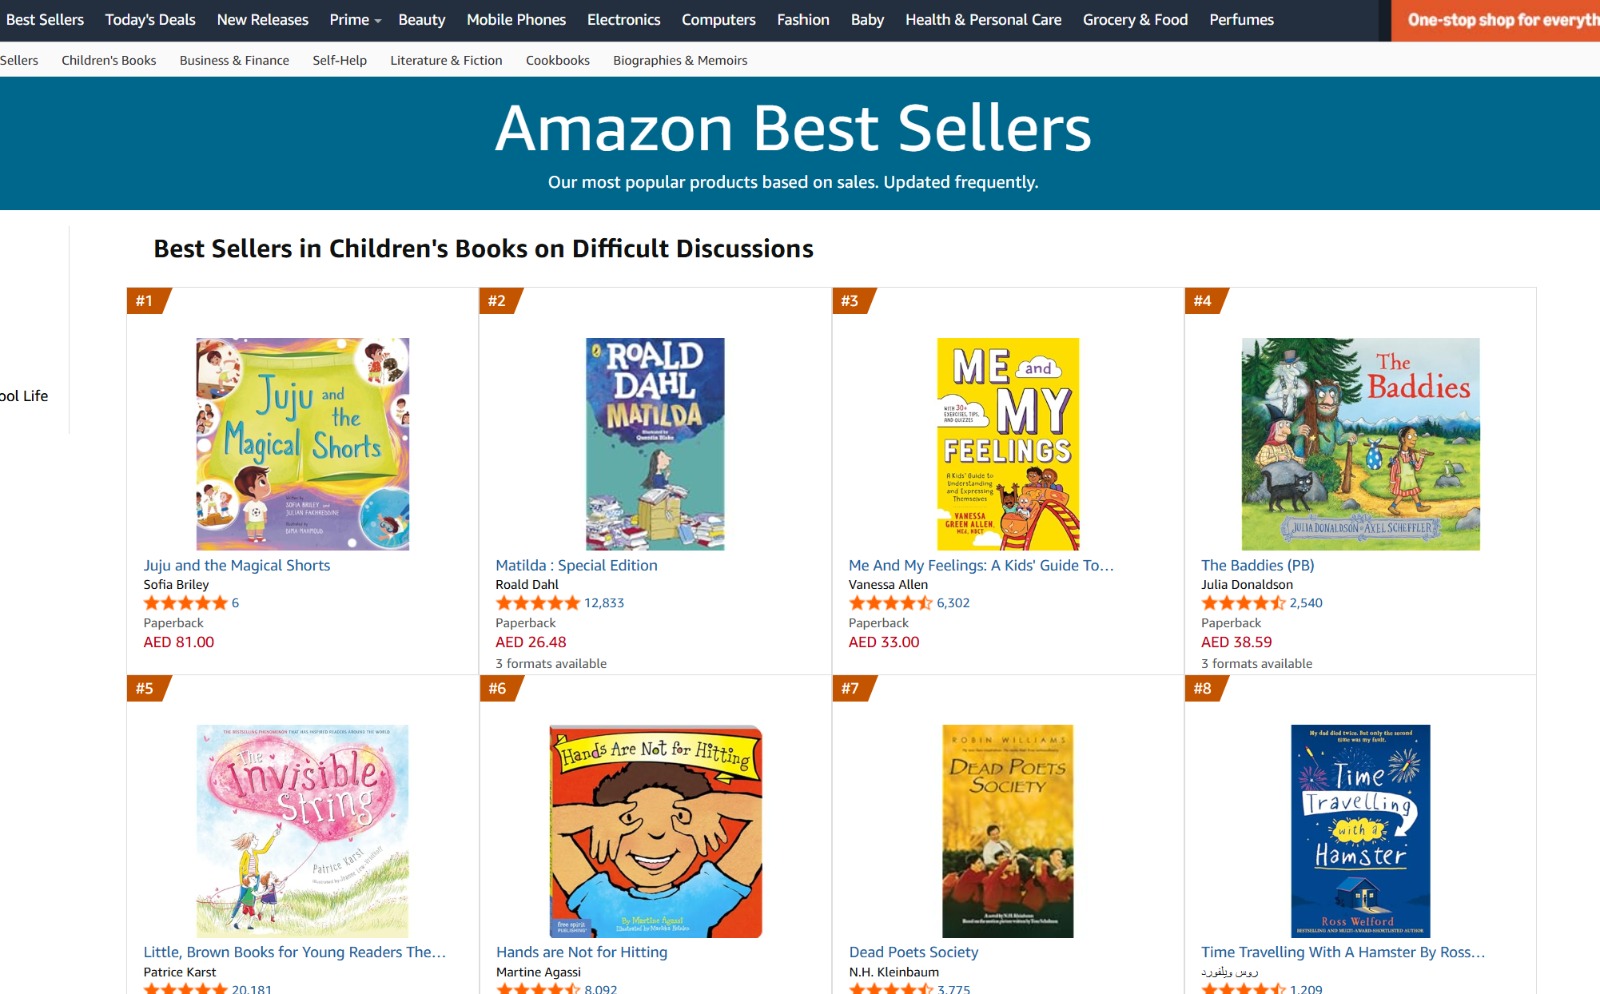Open Me And My Feelings 6,302 reviews
The image size is (1600, 994).
953,603
